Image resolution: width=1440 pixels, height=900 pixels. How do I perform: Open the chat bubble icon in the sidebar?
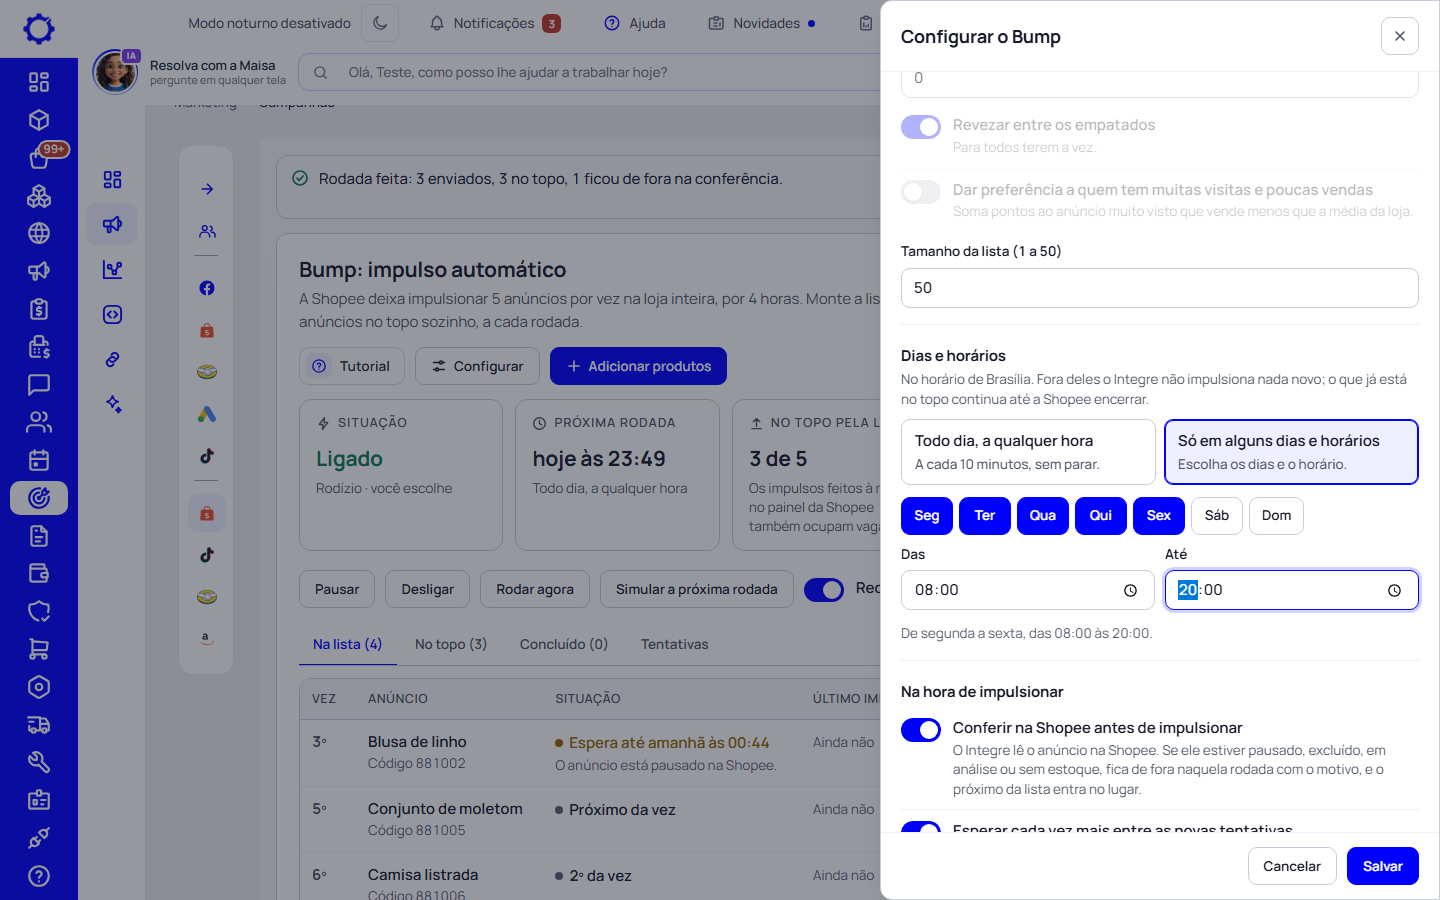click(39, 384)
